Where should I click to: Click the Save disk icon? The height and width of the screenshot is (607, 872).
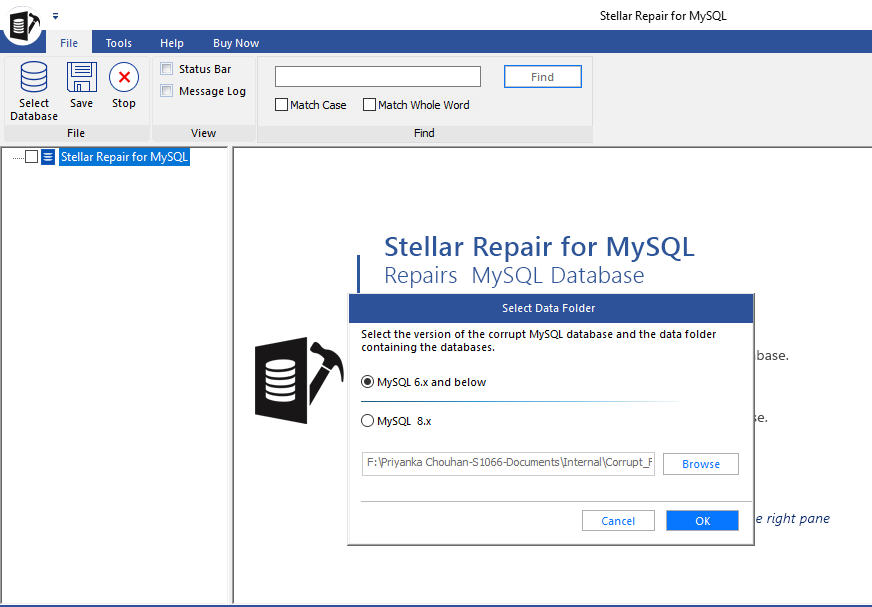81,78
